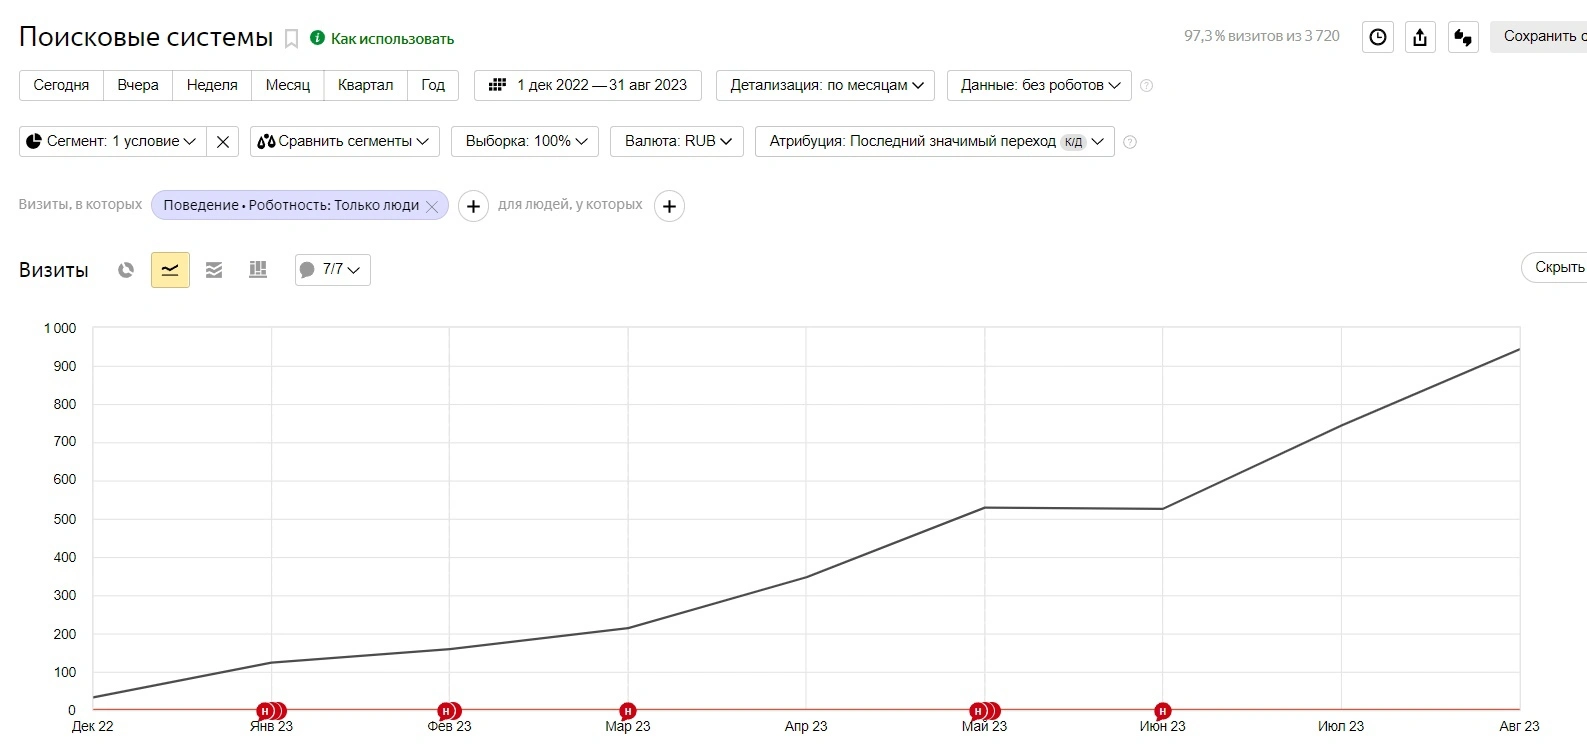The width and height of the screenshot is (1587, 754).
Task: Add a visit condition with plus button
Action: click(473, 206)
